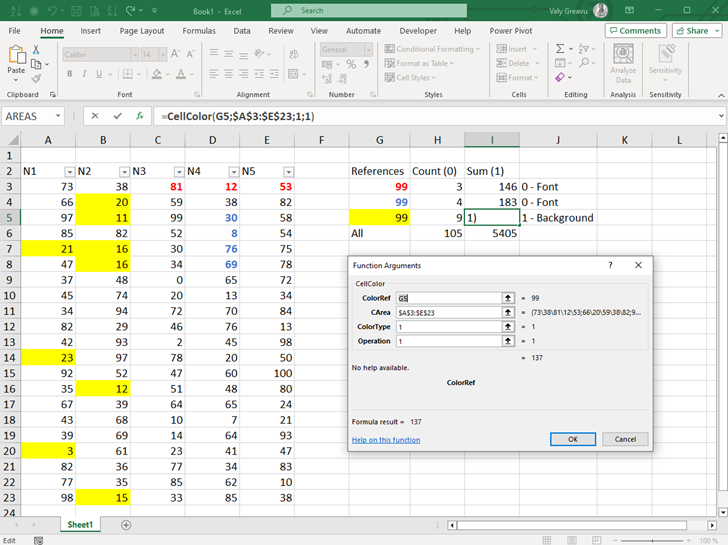Expand the Name Box function dropdown

tap(59, 116)
